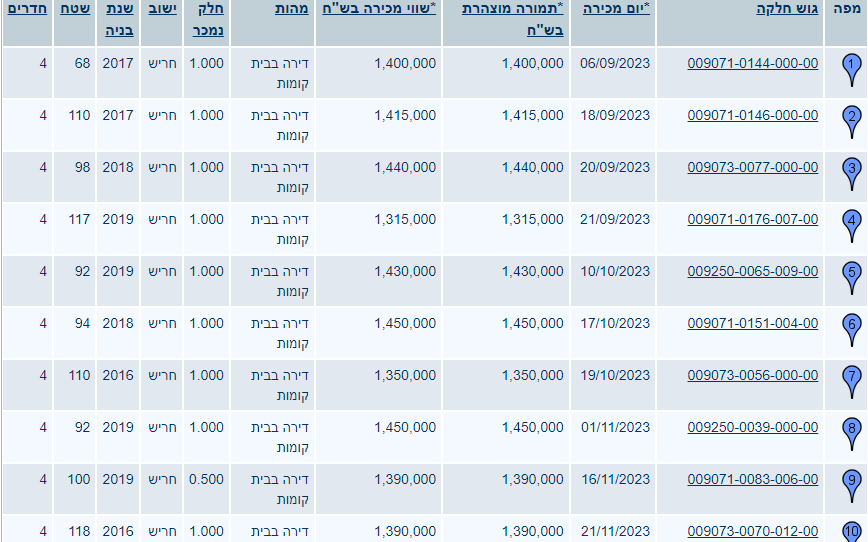The width and height of the screenshot is (868, 542).
Task: Open map pin number 3
Action: [x=851, y=172]
